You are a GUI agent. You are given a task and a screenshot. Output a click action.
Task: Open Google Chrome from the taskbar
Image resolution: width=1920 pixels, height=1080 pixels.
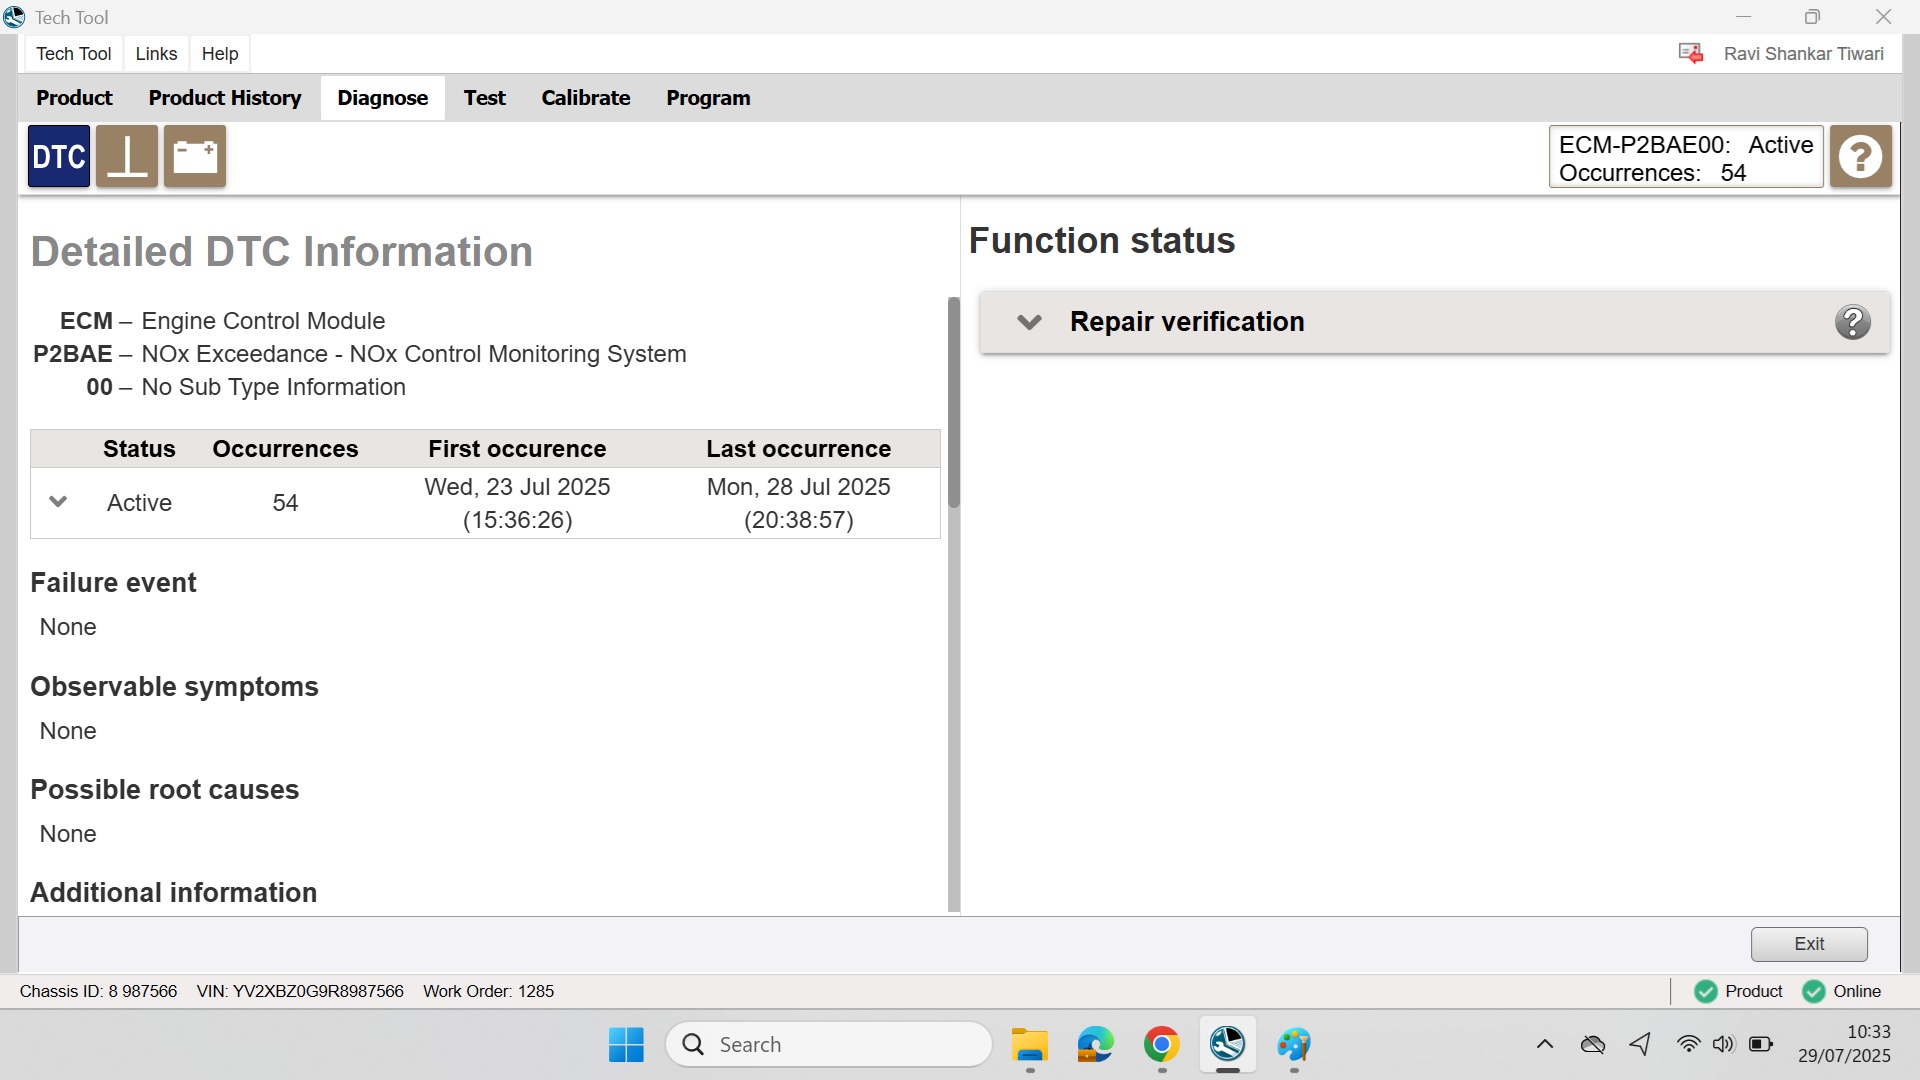[1161, 1045]
